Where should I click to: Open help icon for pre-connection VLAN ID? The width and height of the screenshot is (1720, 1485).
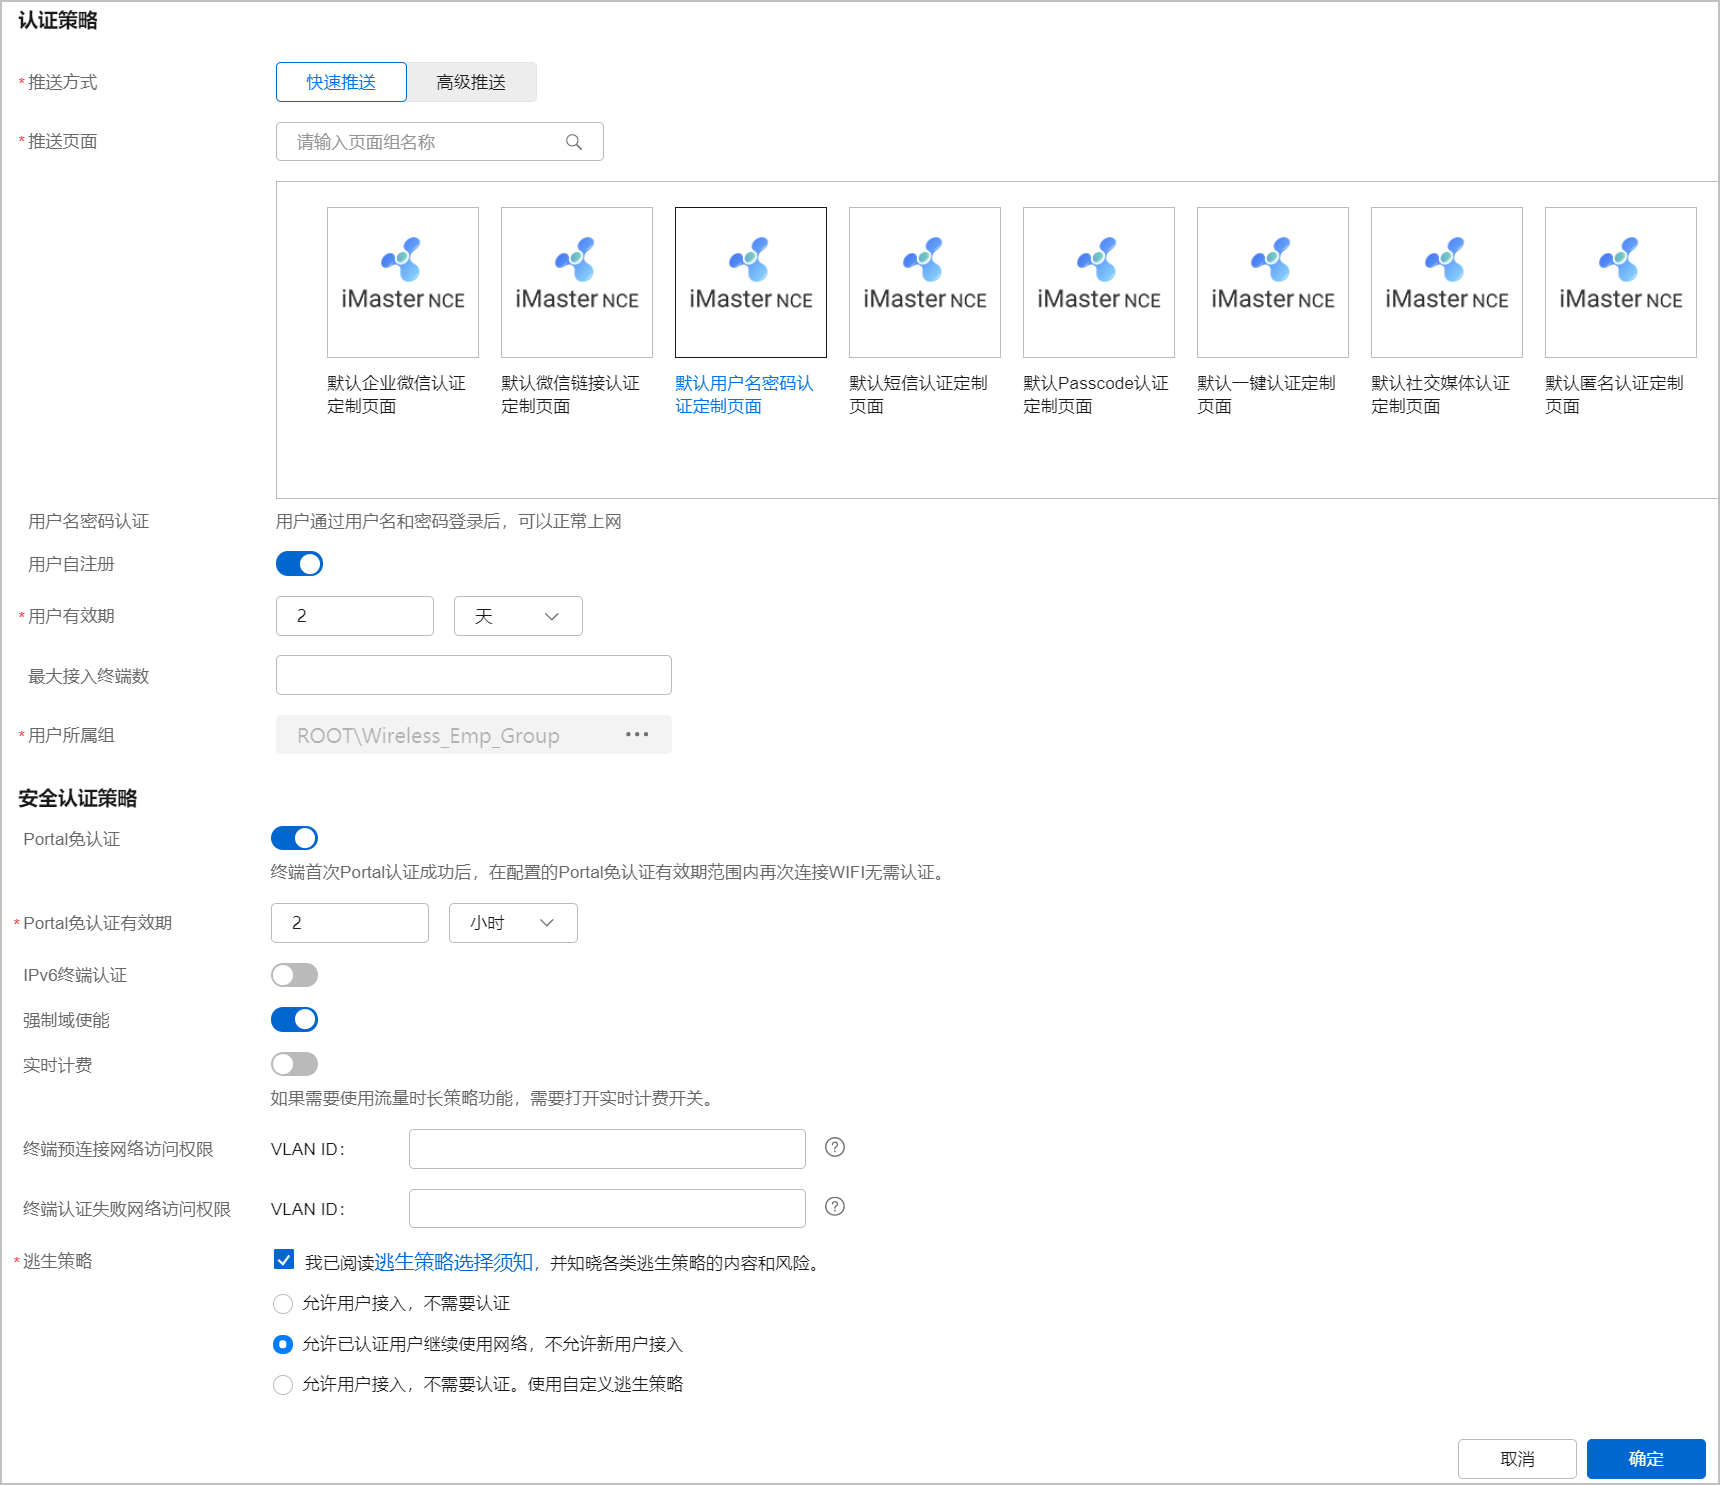point(835,1147)
